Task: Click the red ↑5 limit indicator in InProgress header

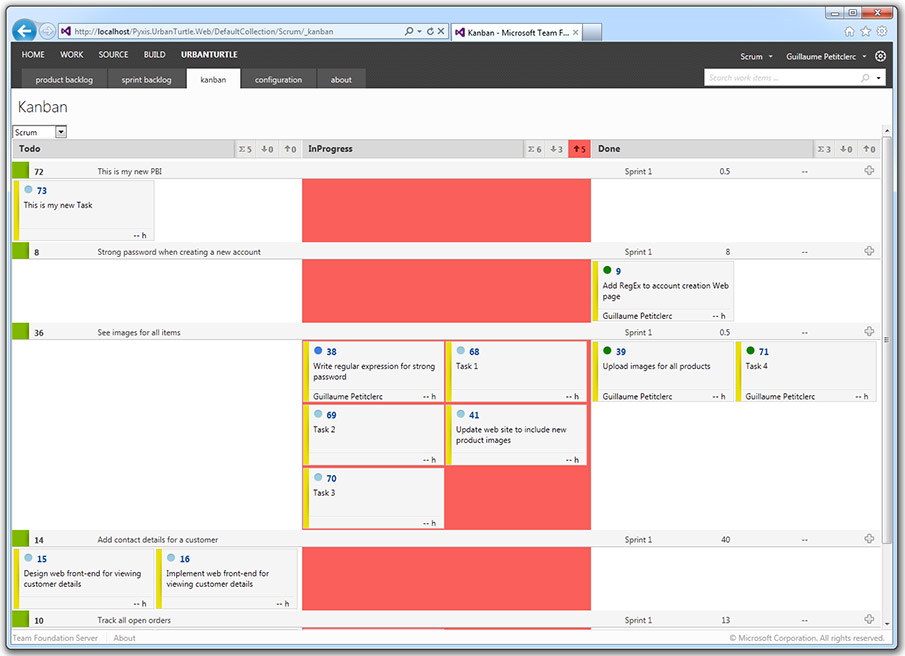Action: (x=578, y=148)
